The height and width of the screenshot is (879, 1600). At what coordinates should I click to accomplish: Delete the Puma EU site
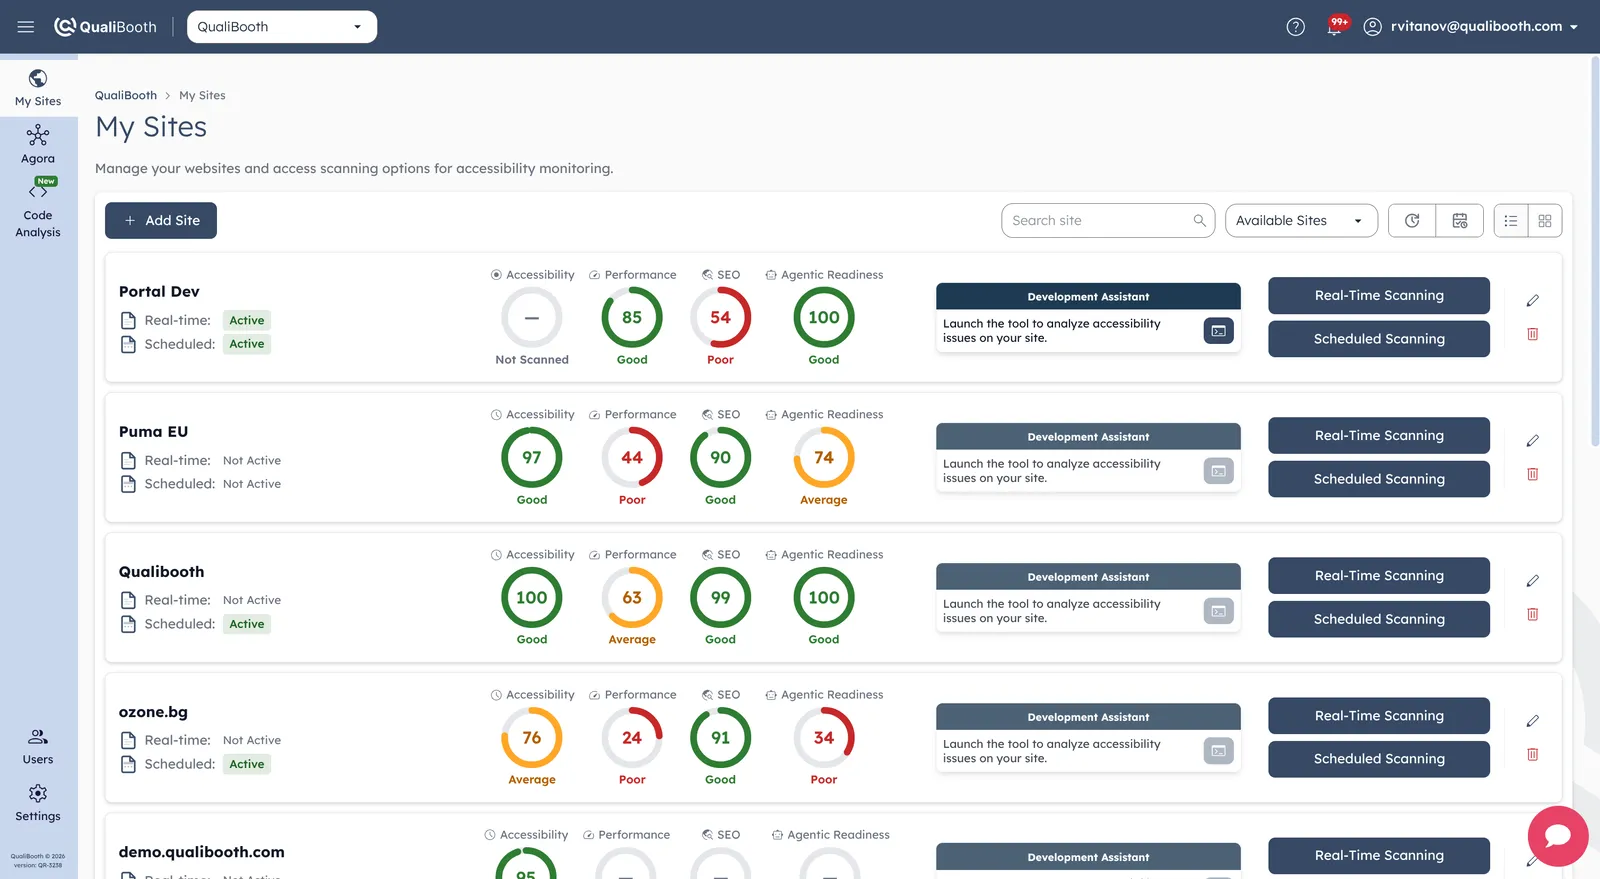click(1532, 474)
